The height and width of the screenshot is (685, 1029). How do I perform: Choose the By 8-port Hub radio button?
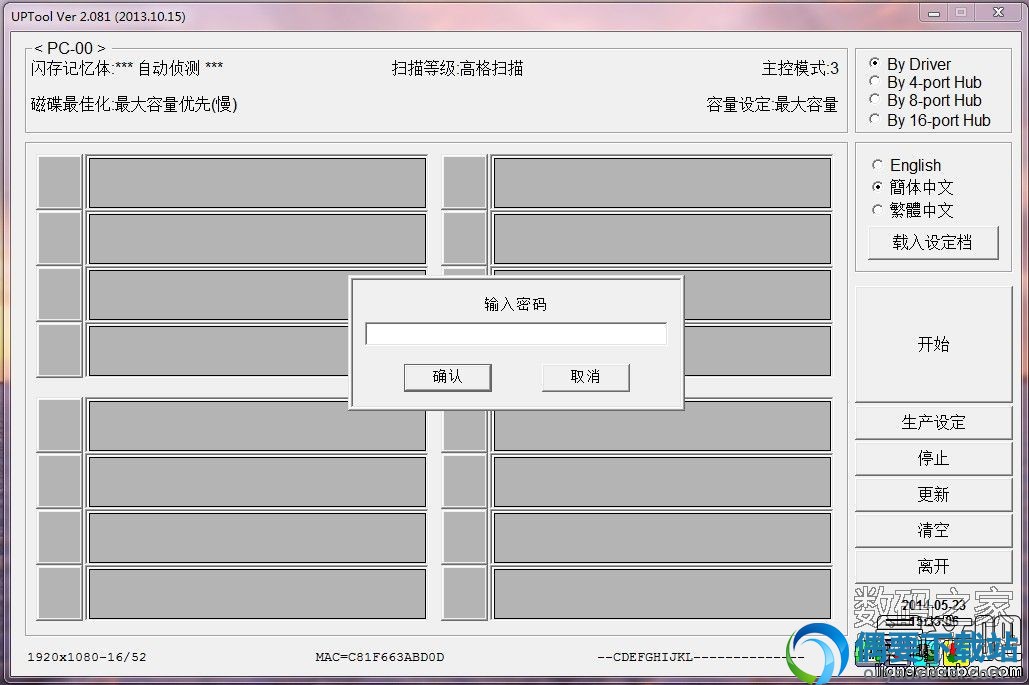pos(925,100)
